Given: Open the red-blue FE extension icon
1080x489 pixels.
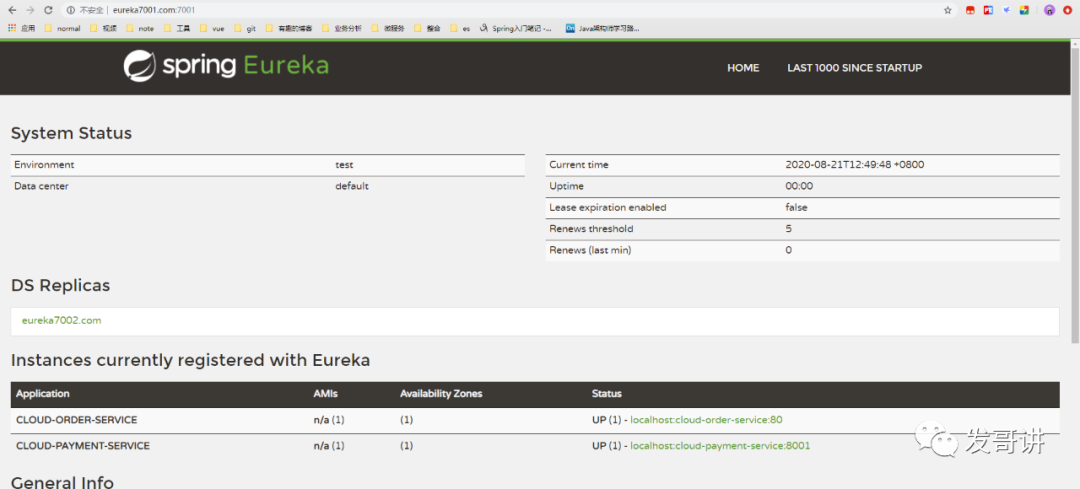Looking at the screenshot, I should [988, 10].
